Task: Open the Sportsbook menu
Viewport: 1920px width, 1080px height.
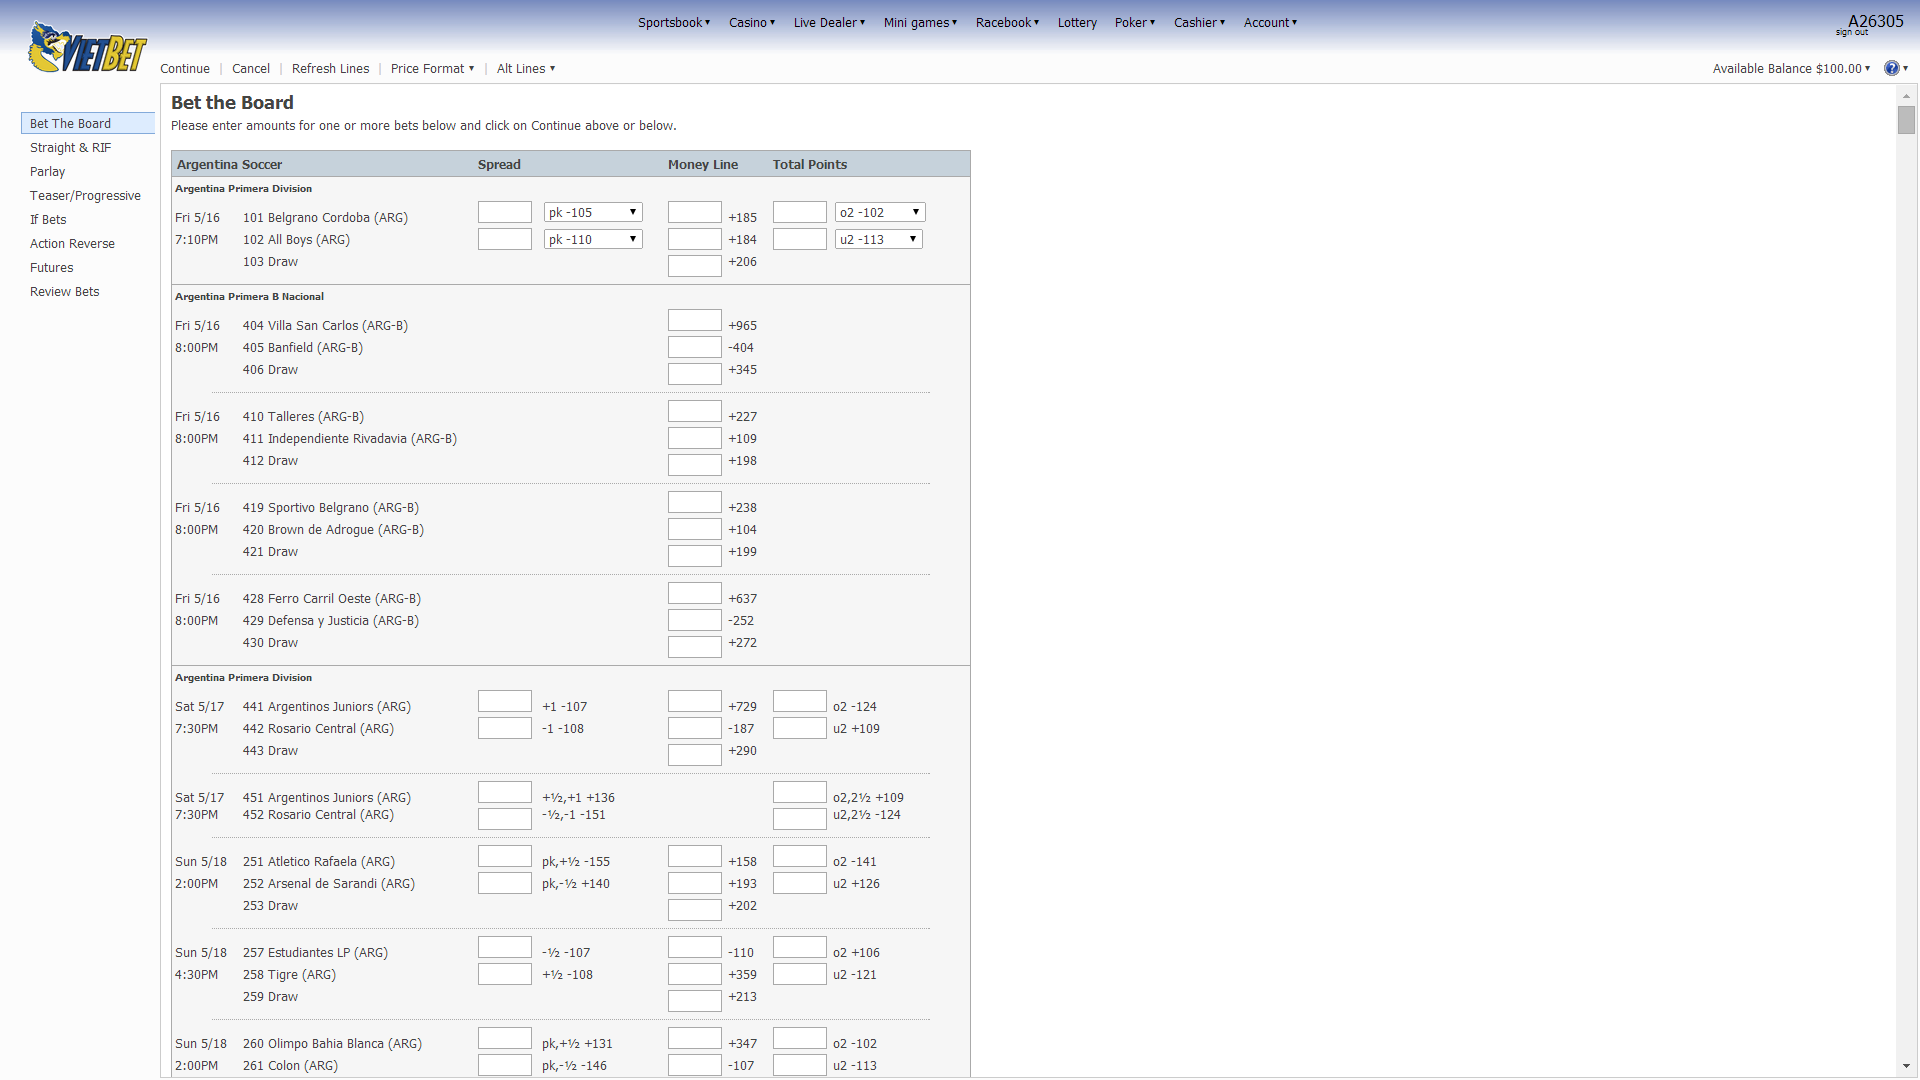Action: coord(674,22)
